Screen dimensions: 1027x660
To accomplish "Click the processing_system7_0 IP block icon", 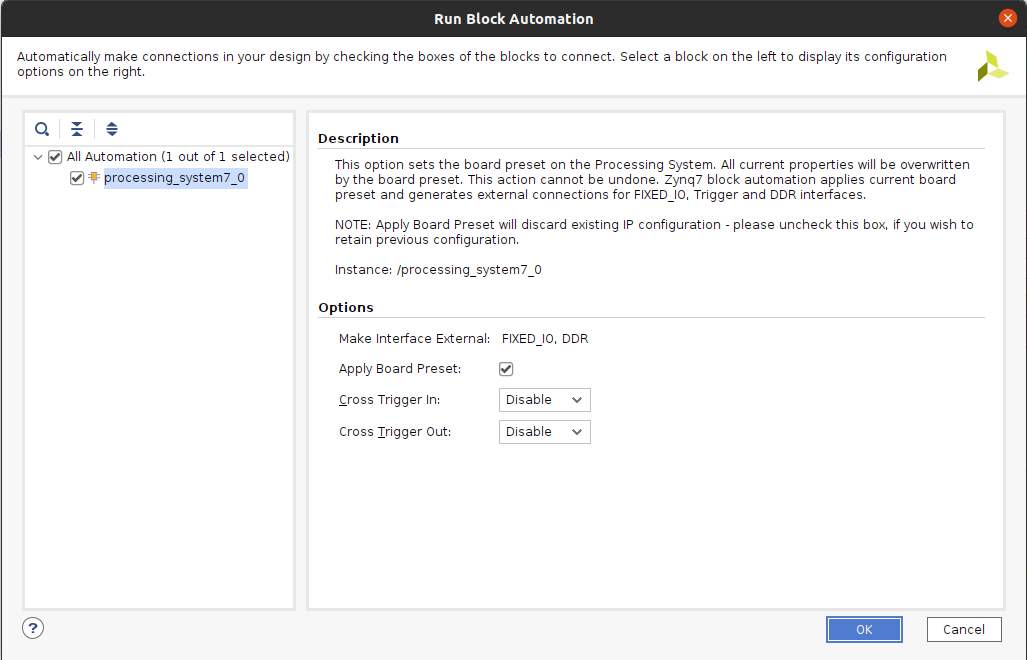I will 94,178.
